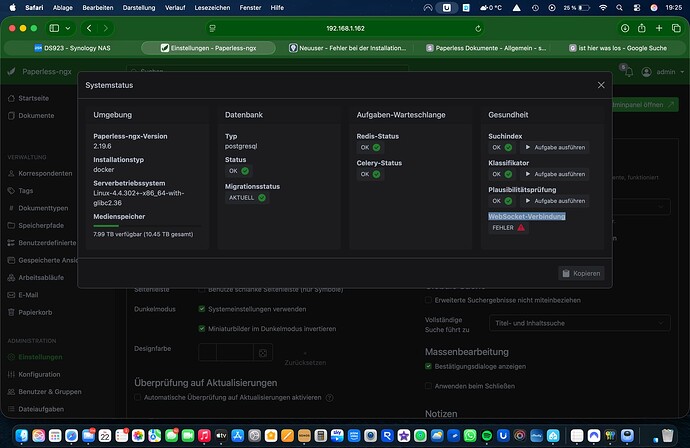Toggle Miniaturbilder im Dunkelmodus invertieren checkbox
690x448 pixels.
pyautogui.click(x=202, y=329)
